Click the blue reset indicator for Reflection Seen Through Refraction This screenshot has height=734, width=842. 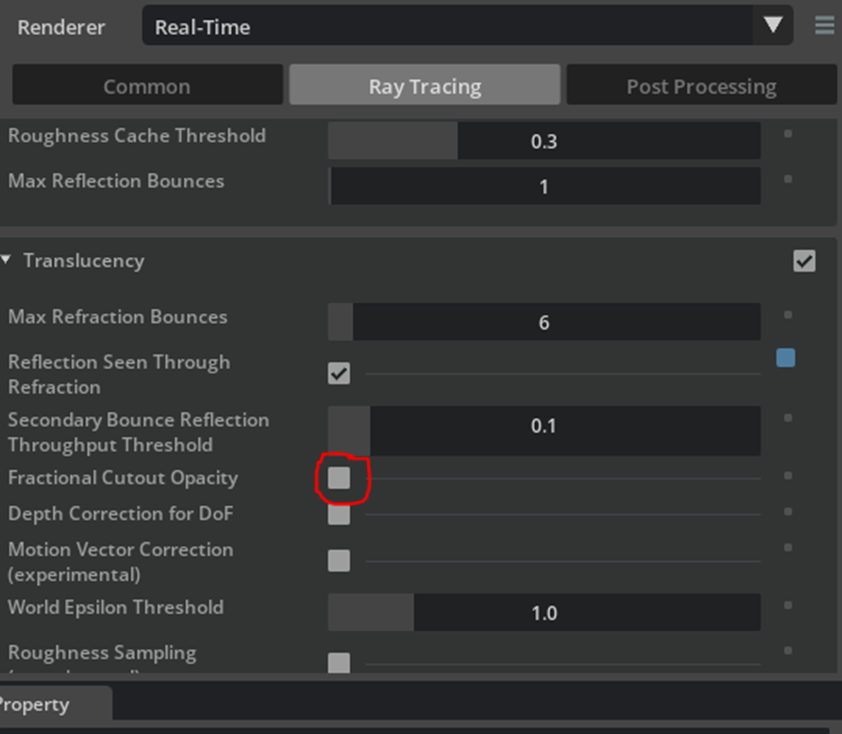click(786, 358)
